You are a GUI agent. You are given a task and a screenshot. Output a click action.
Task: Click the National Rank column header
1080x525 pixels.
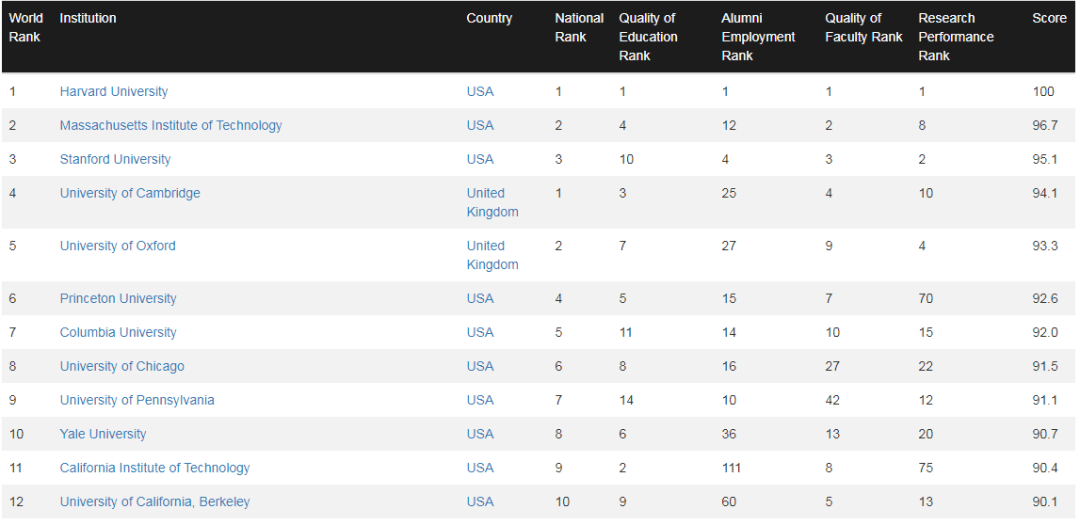579,28
